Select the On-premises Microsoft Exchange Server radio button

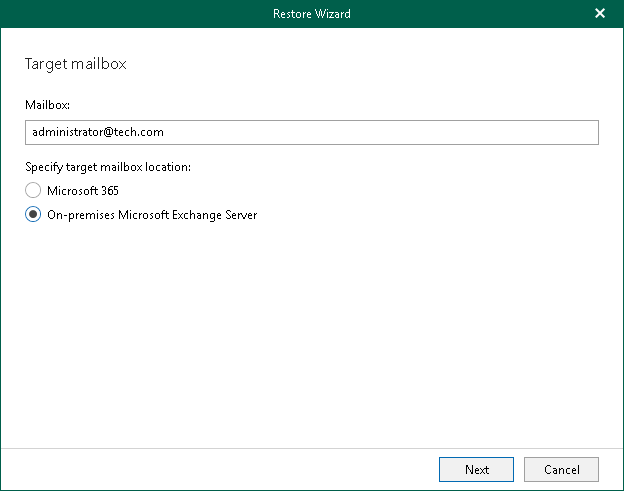(x=33, y=214)
